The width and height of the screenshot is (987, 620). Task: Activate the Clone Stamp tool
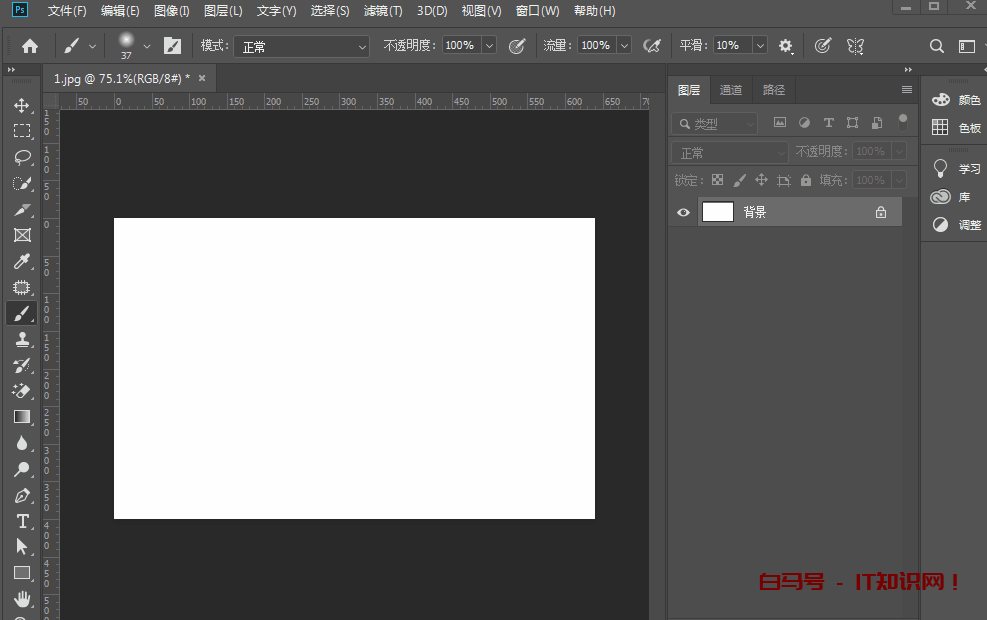click(x=21, y=339)
